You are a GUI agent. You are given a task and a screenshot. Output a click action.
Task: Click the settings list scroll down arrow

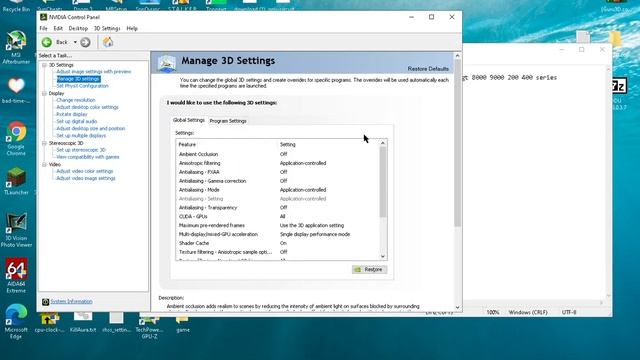[x=383, y=256]
